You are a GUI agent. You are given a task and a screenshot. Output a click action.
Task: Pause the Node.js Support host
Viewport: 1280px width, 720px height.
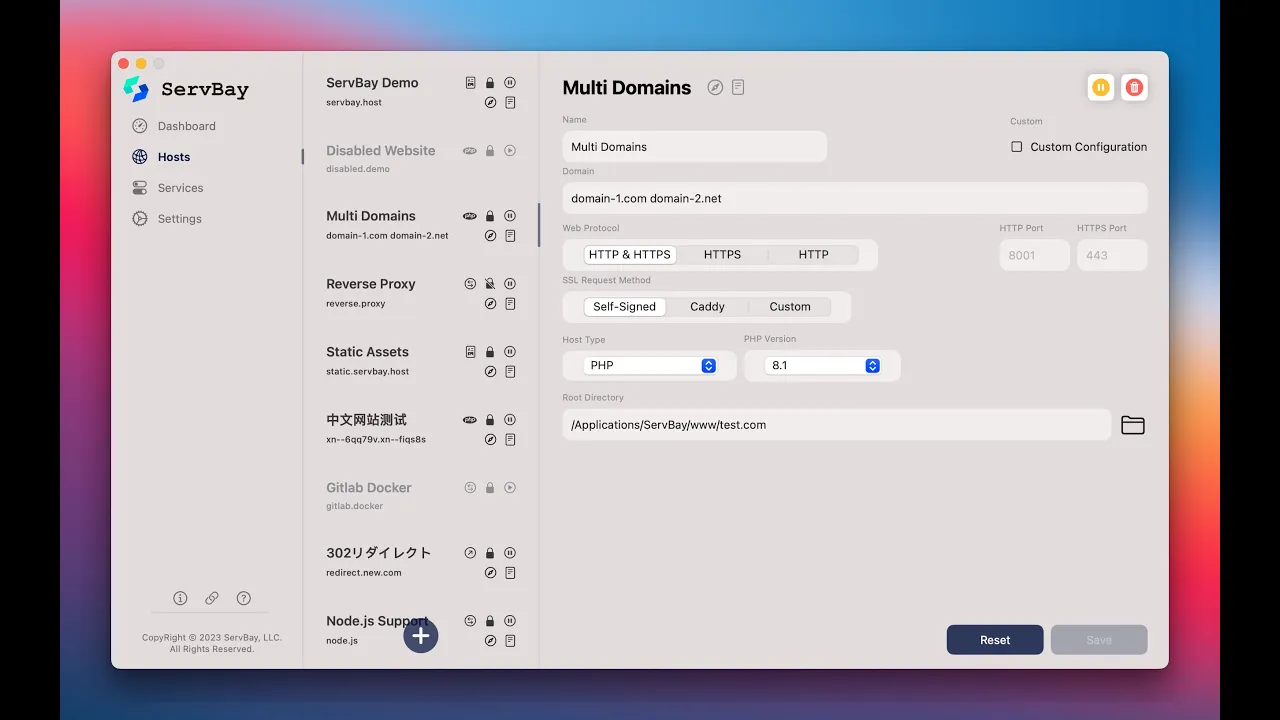tap(510, 621)
